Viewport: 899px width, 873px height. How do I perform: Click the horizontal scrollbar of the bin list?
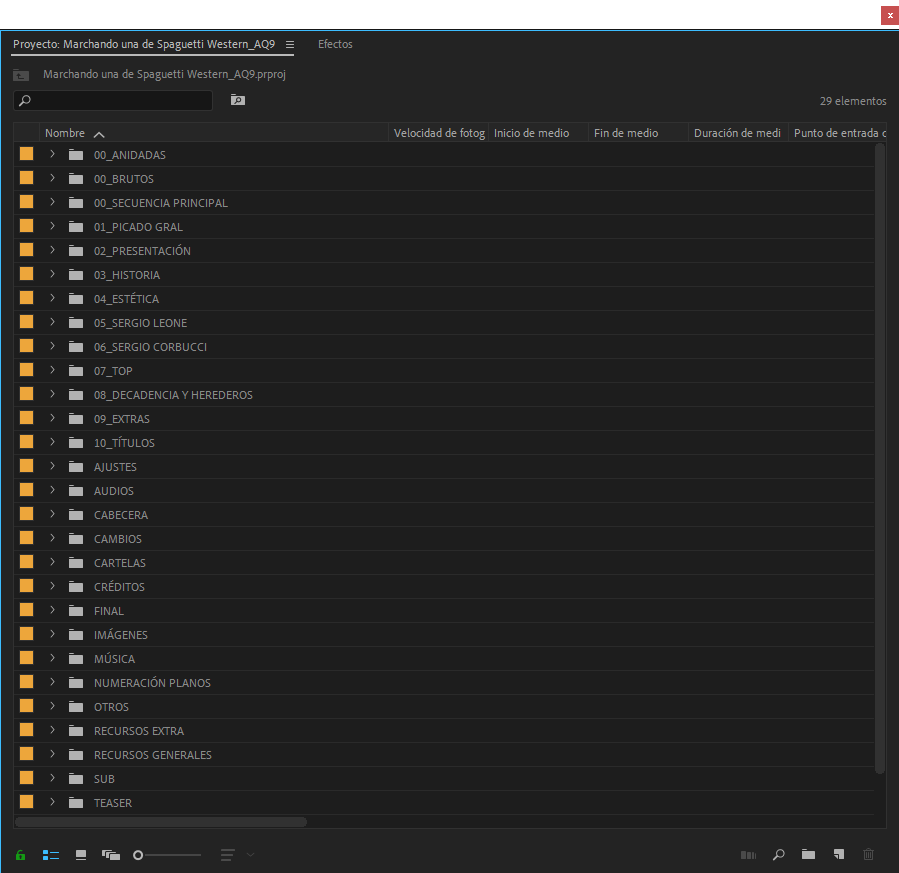(x=161, y=822)
